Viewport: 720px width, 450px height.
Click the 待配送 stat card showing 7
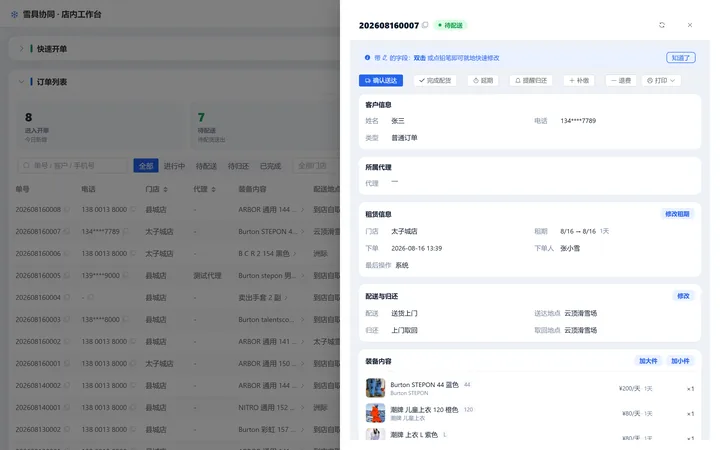(265, 126)
